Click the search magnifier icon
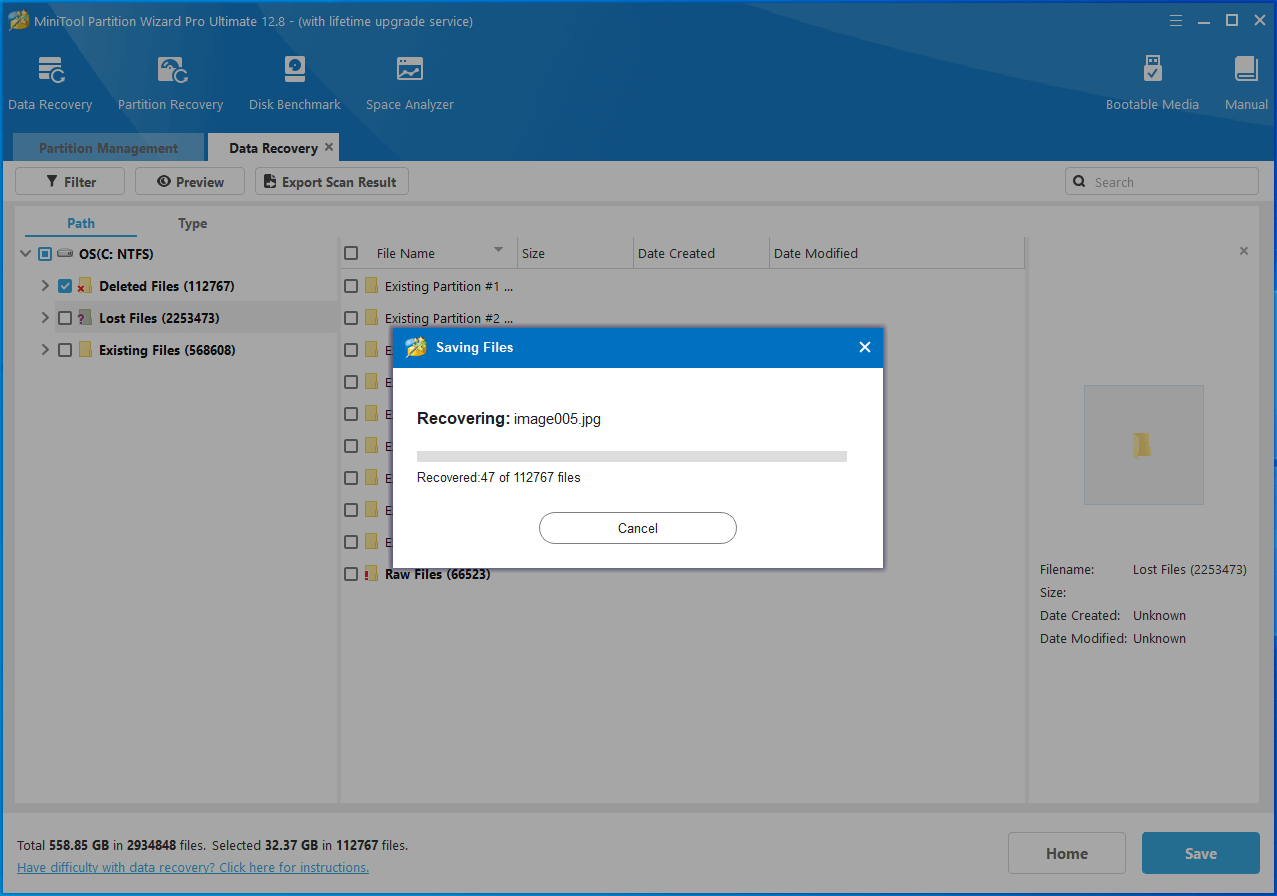This screenshot has height=896, width=1277. coord(1079,182)
